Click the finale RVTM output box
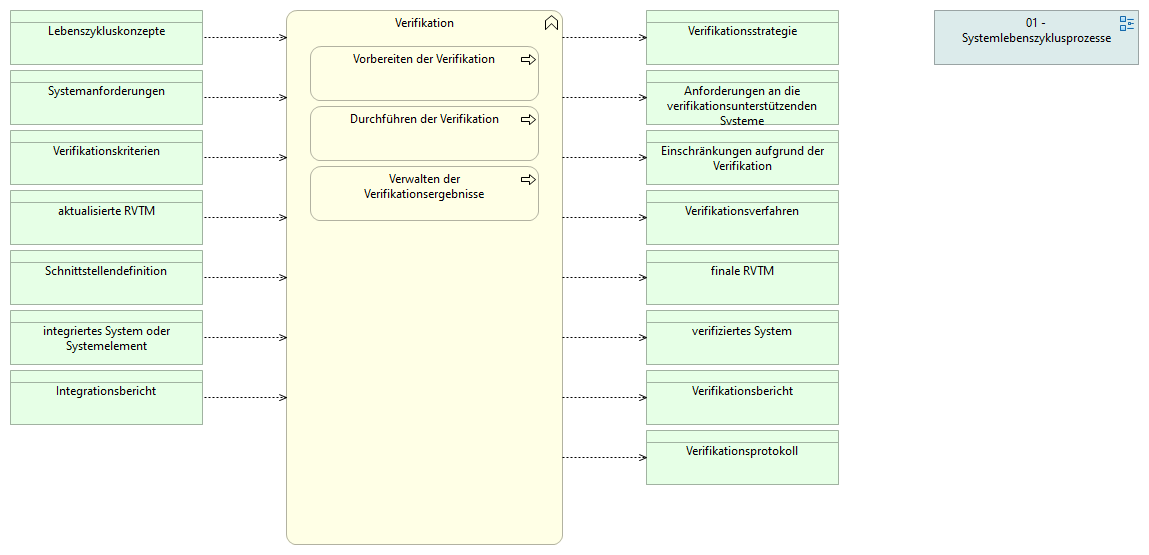 click(742, 278)
